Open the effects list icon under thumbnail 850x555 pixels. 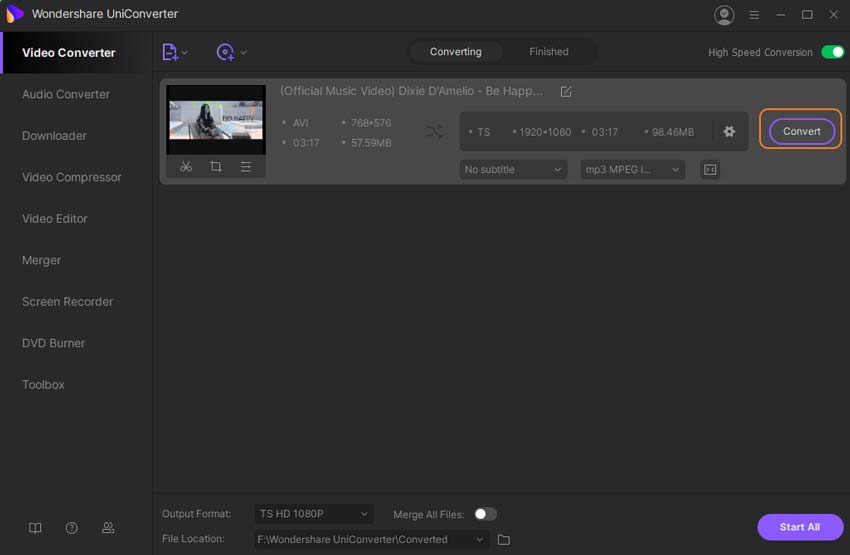246,166
